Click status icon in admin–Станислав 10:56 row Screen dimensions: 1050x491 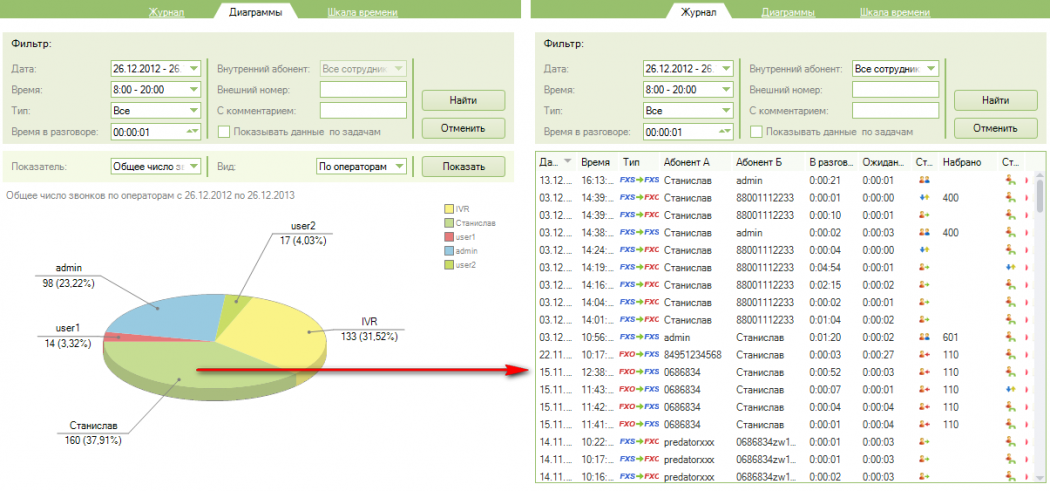pos(925,337)
